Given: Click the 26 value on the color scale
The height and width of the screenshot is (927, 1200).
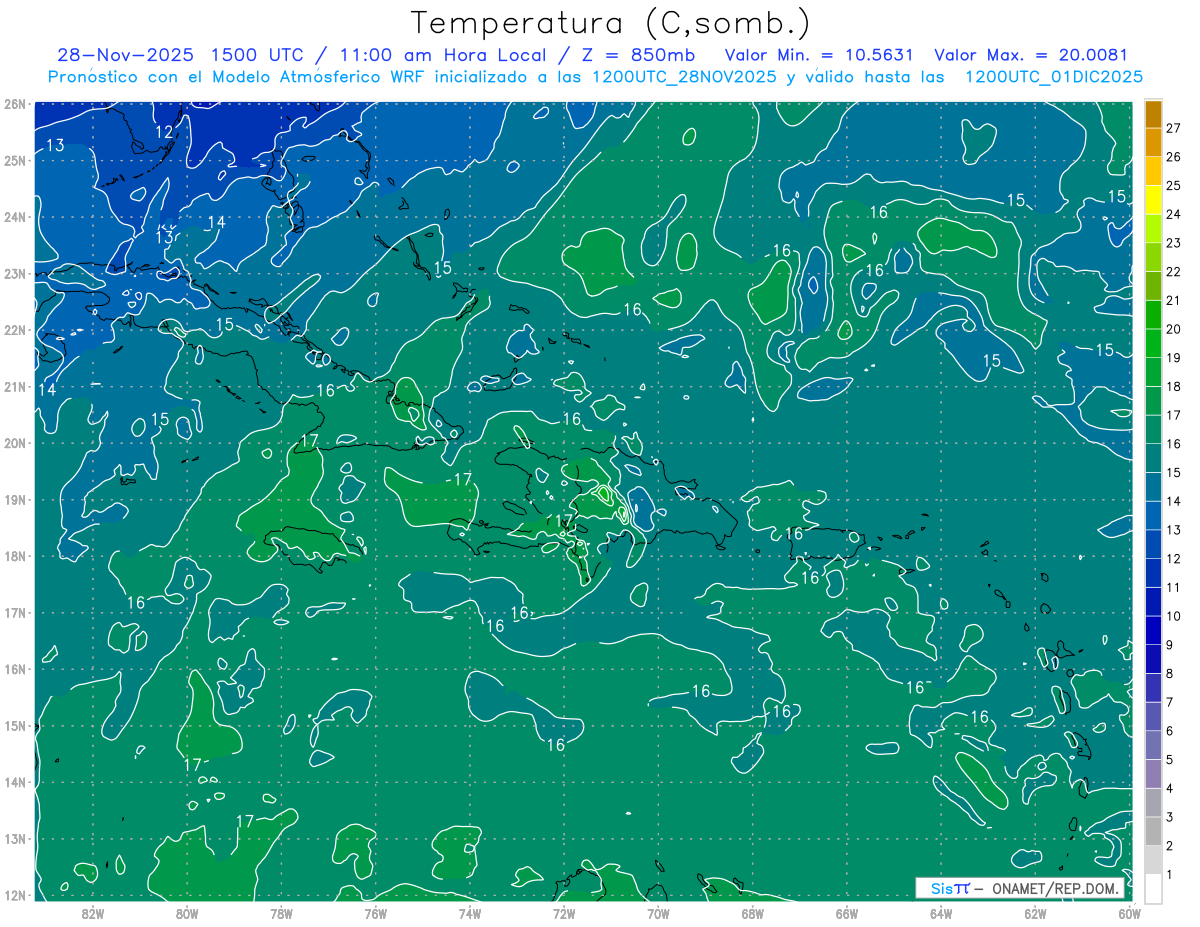Looking at the screenshot, I should coord(1174,157).
